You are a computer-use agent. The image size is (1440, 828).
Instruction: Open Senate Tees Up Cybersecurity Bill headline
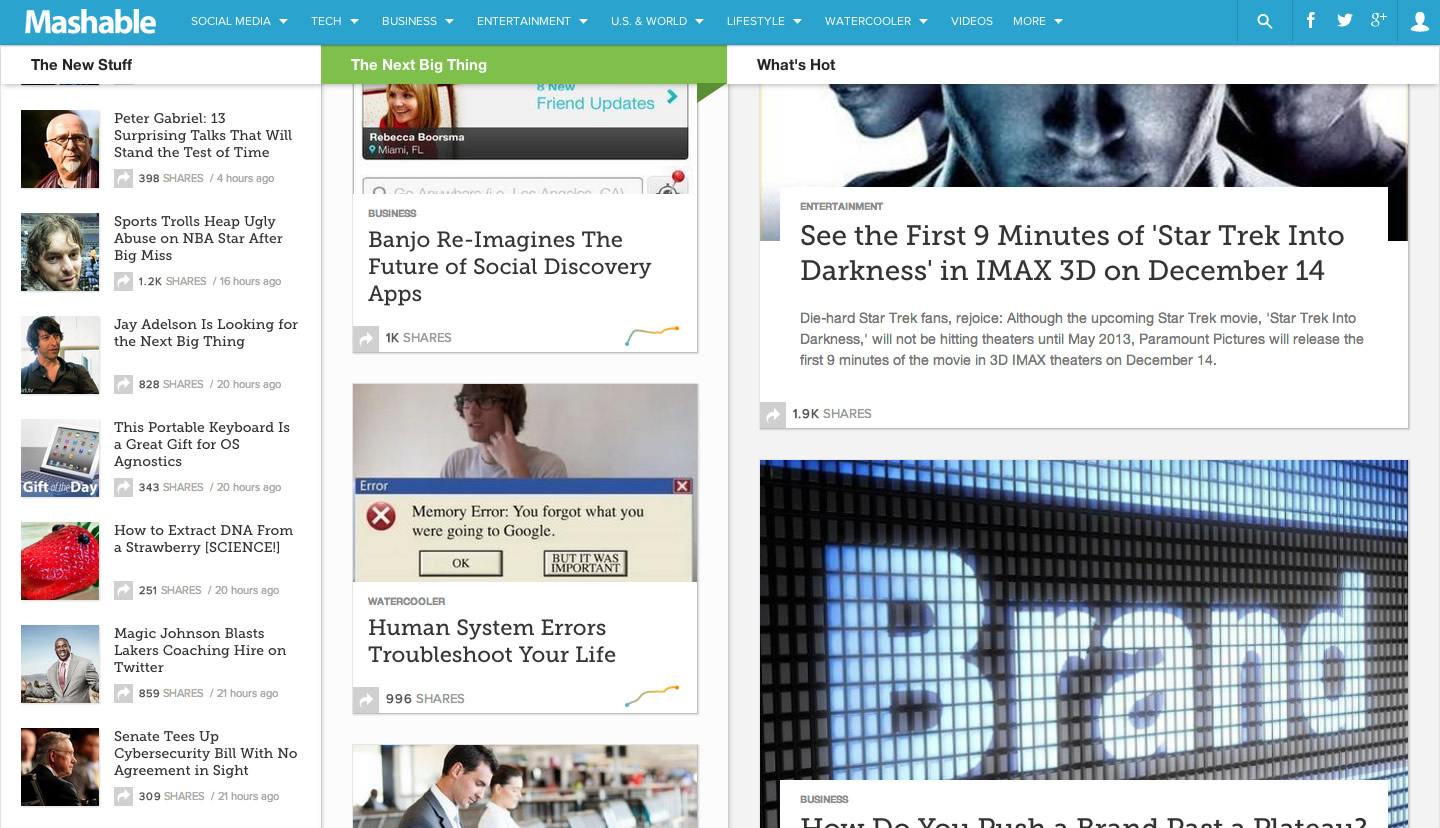[205, 753]
